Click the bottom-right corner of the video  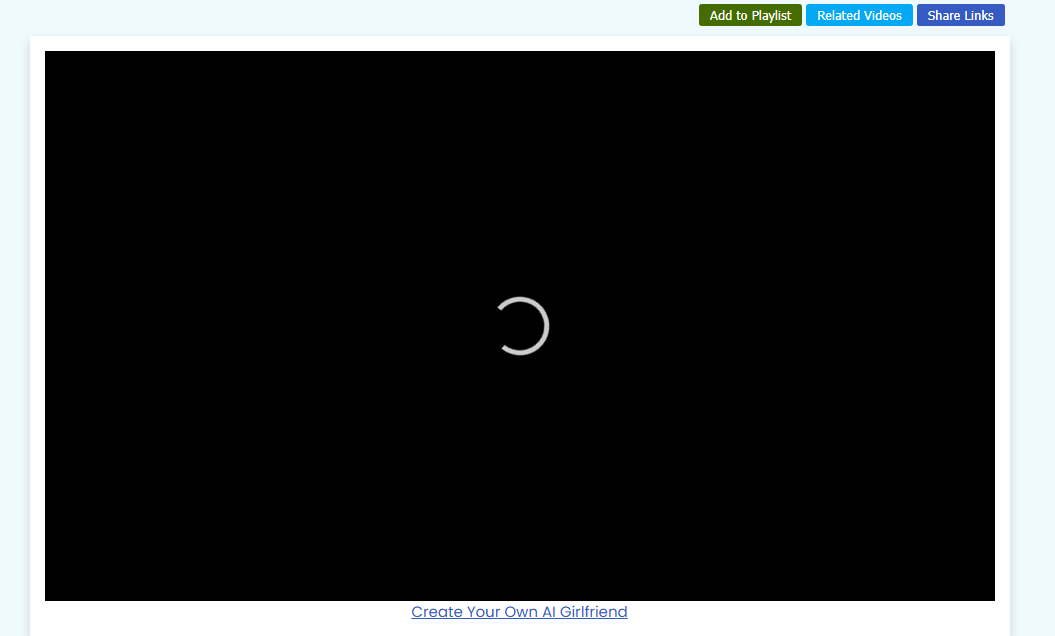(988, 594)
